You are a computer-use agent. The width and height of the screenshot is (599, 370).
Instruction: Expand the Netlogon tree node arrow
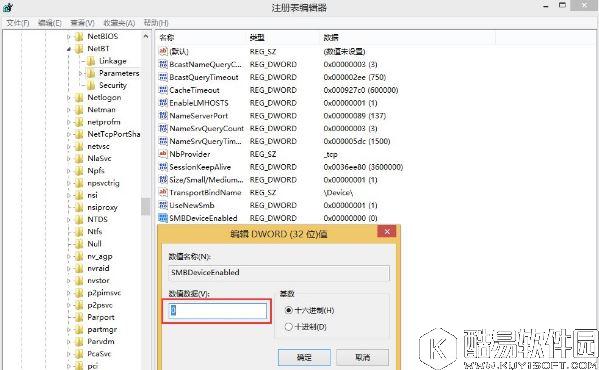69,98
